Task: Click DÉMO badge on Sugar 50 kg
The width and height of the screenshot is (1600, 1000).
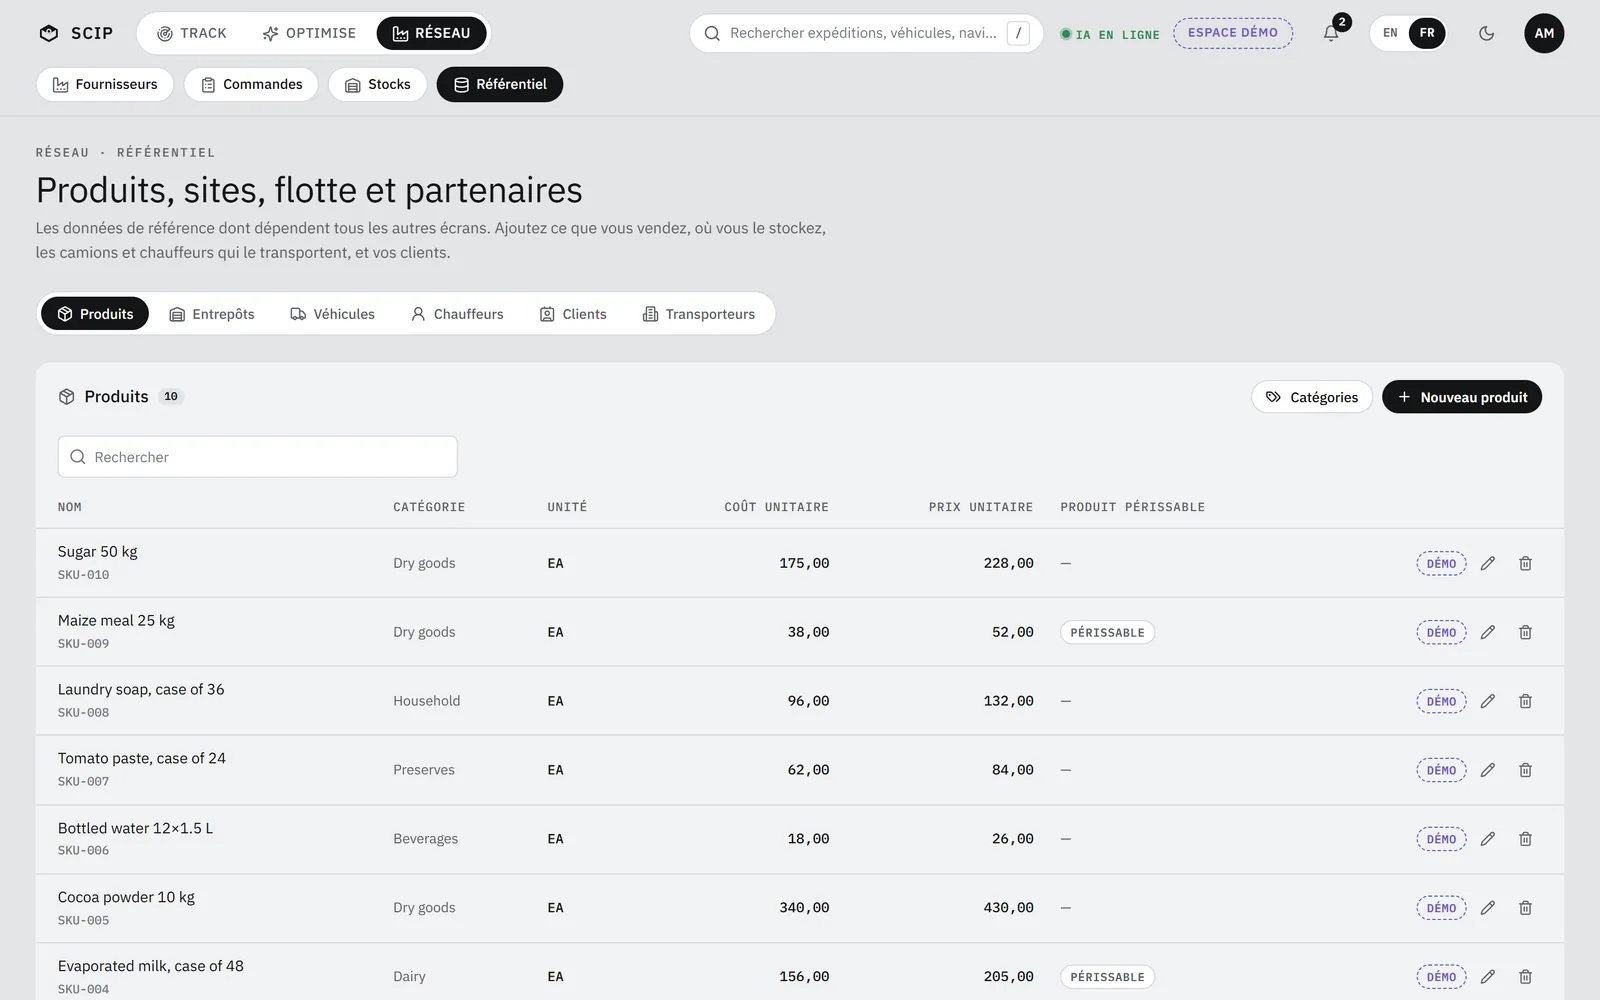Action: (x=1441, y=563)
